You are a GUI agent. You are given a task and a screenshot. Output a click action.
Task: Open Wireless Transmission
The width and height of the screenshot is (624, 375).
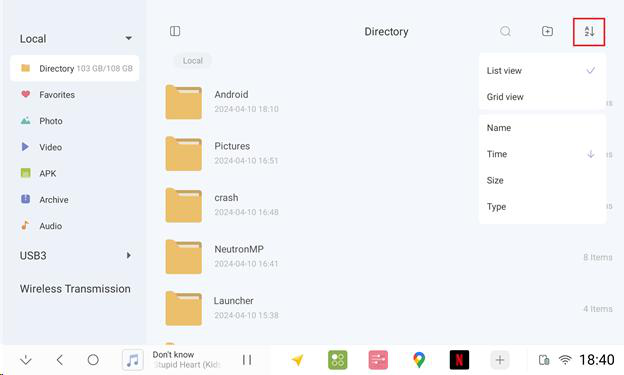click(75, 289)
